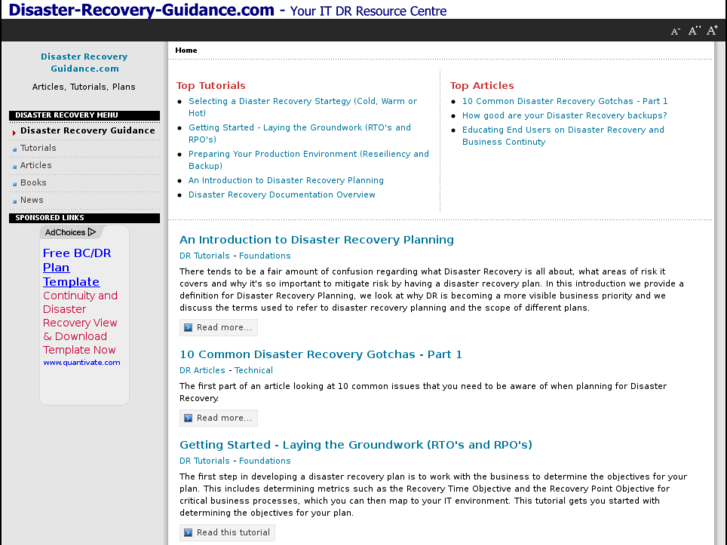Open Technical category link
Image resolution: width=727 pixels, height=545 pixels.
(253, 371)
